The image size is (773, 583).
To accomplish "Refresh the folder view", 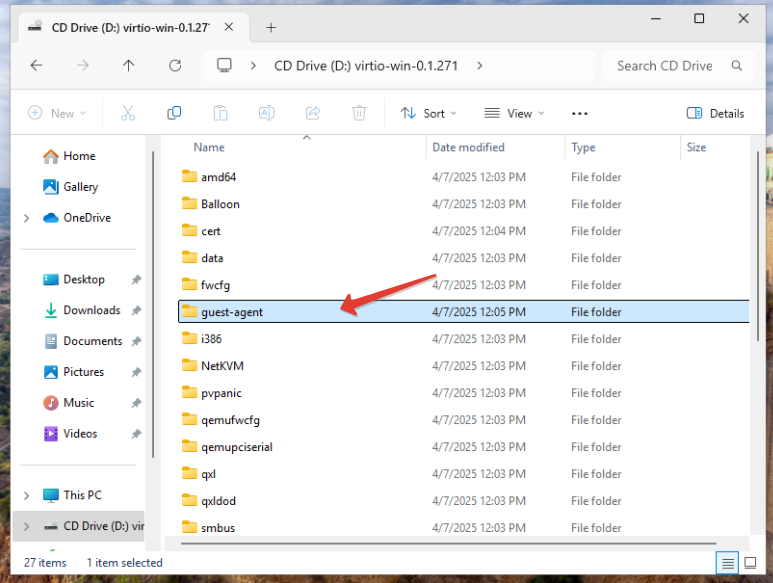I will pyautogui.click(x=175, y=66).
